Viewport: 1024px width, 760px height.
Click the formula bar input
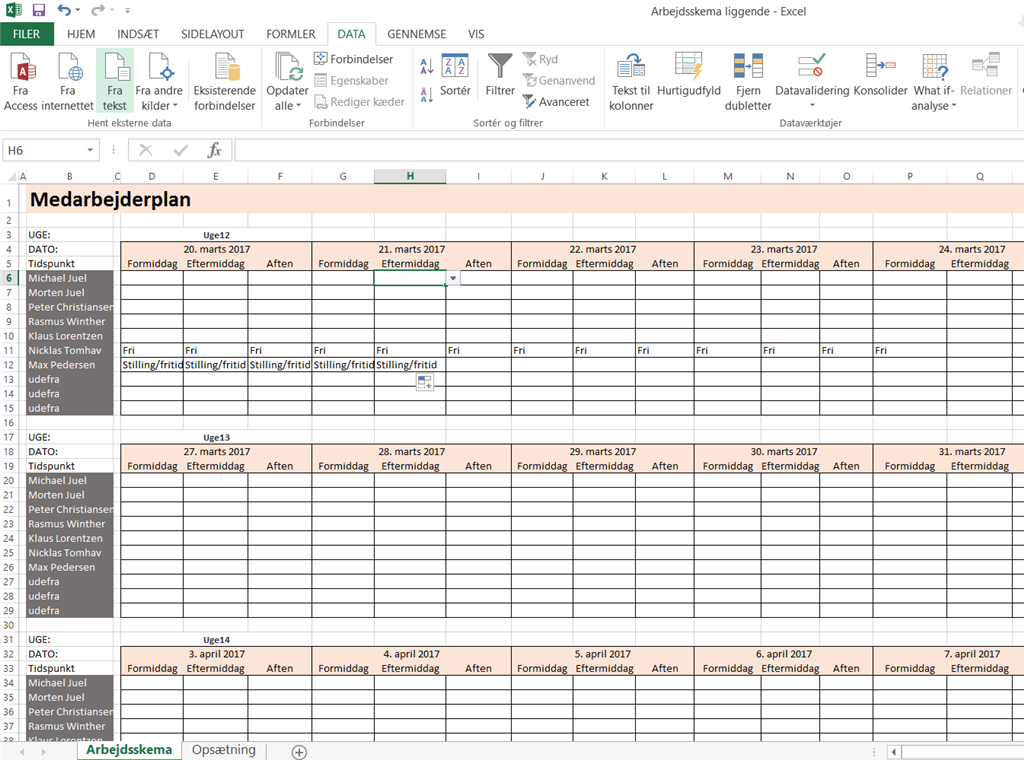627,151
